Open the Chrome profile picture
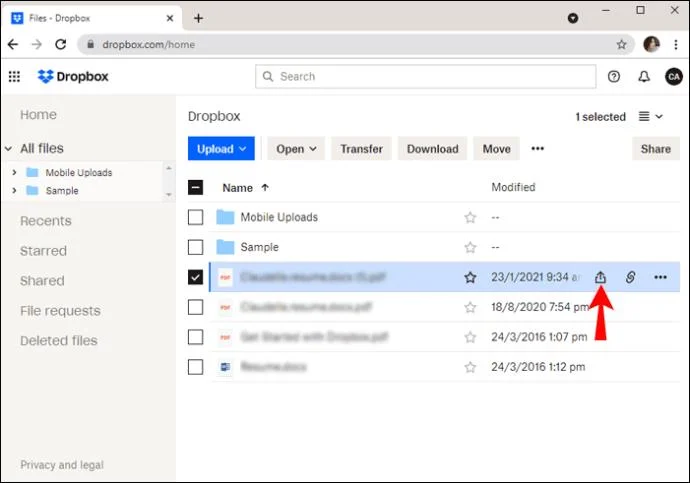 tap(651, 44)
